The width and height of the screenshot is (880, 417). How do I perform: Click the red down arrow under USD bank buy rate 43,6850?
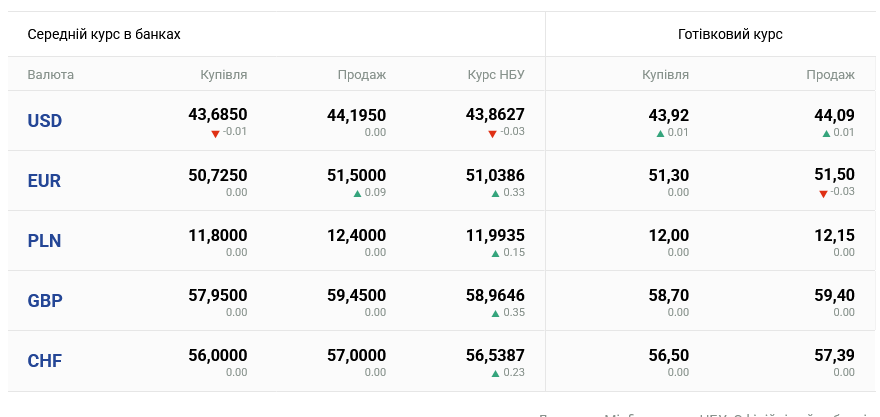pos(215,134)
